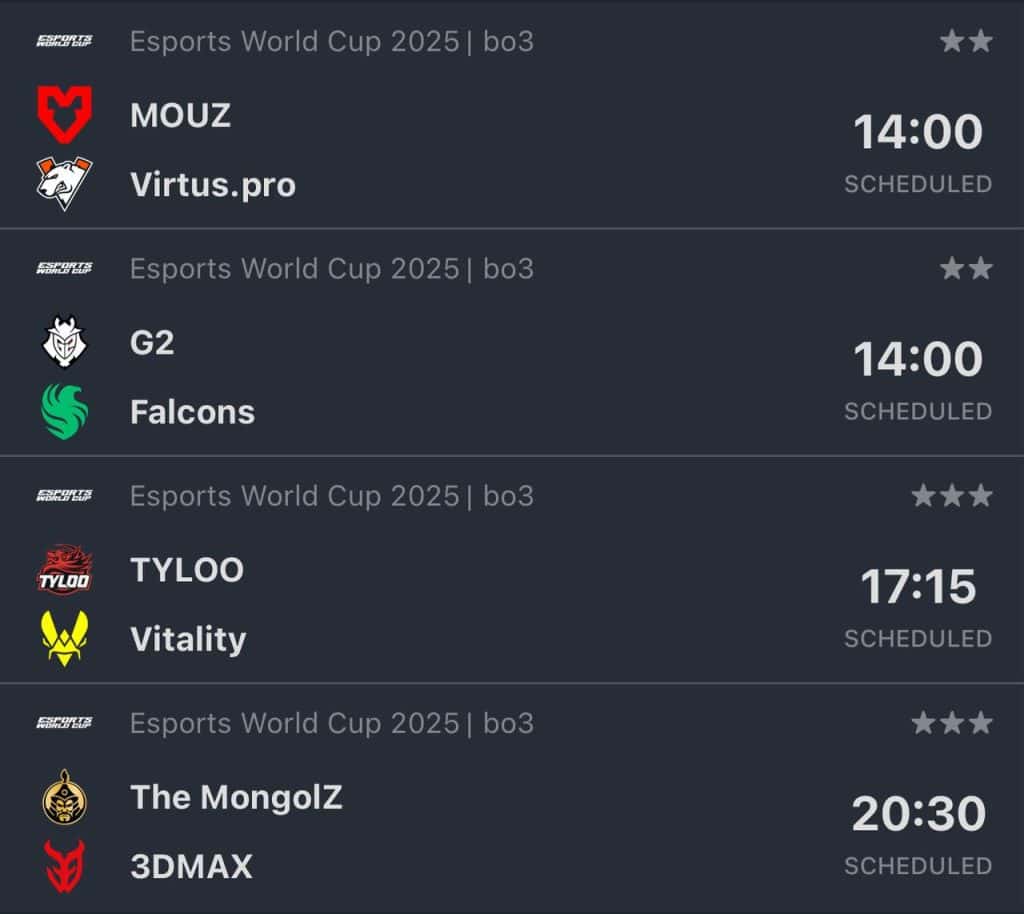Select the Vitality team name
Image resolution: width=1024 pixels, height=914 pixels.
pos(188,639)
